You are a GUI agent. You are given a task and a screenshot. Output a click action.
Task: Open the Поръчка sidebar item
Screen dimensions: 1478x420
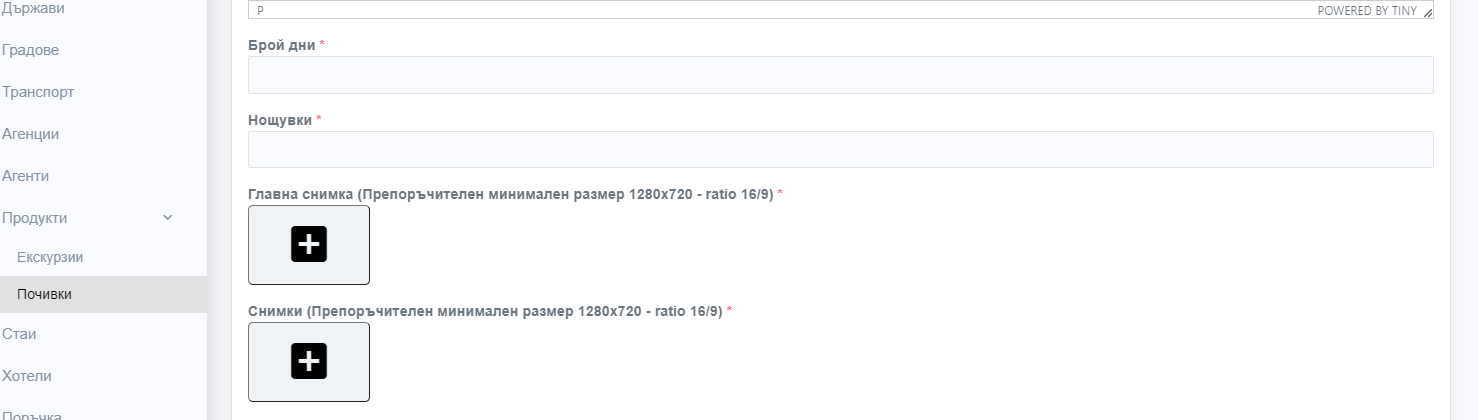(32, 415)
